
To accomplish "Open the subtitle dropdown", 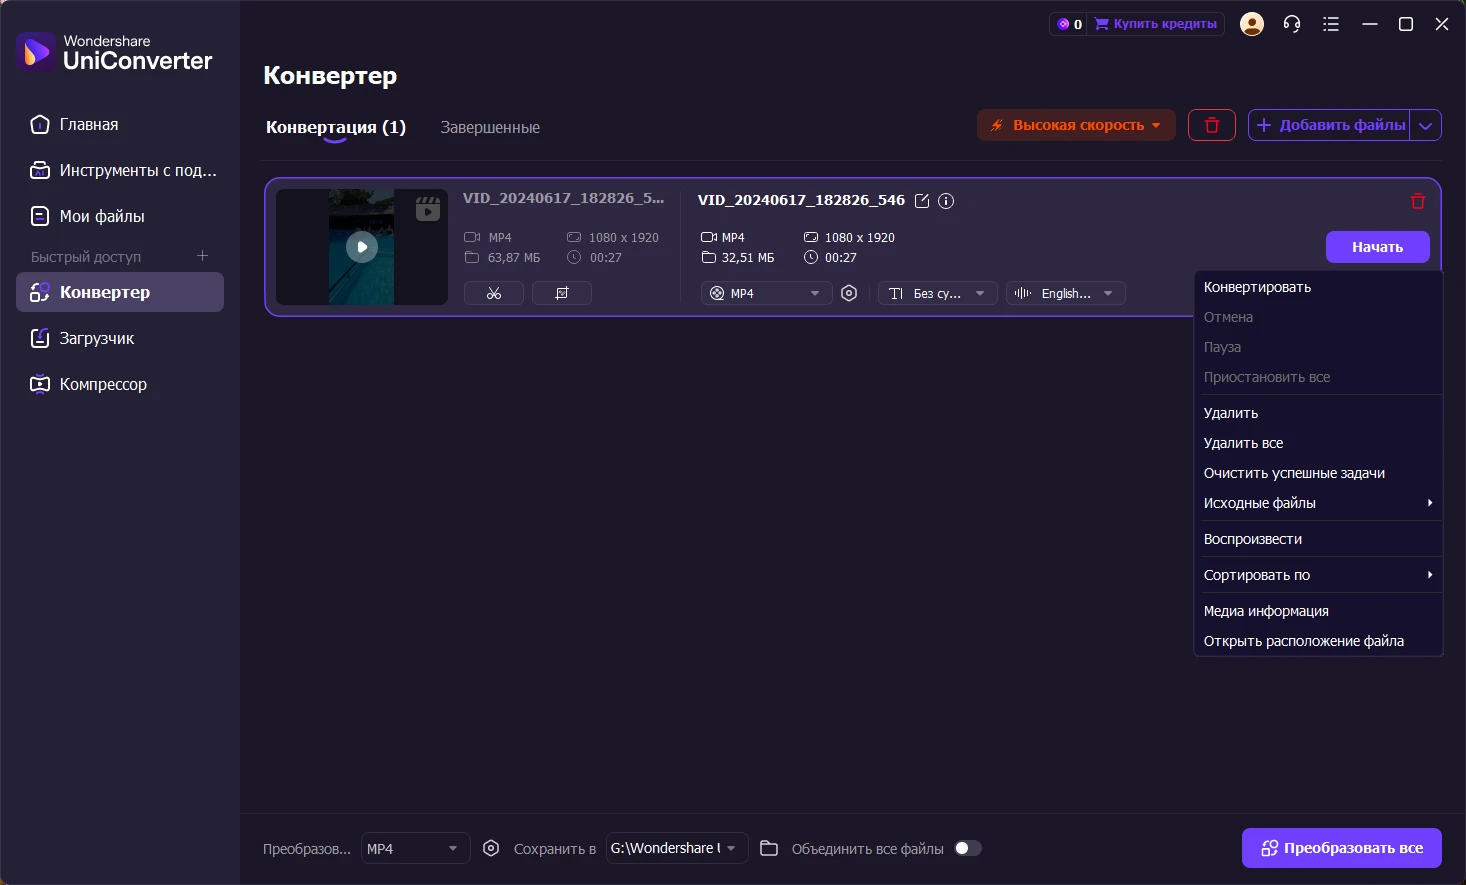I will [937, 293].
